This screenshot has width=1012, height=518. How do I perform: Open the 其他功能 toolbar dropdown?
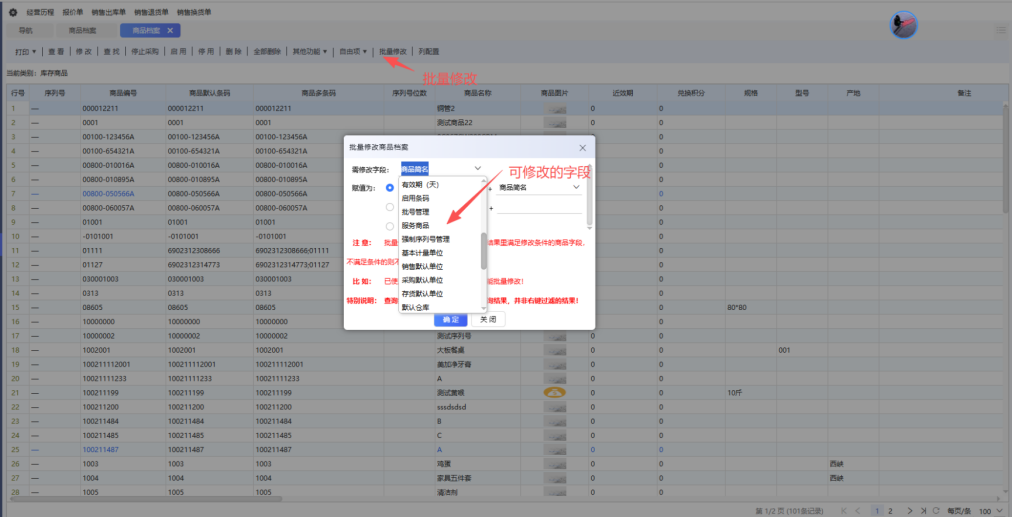(309, 51)
